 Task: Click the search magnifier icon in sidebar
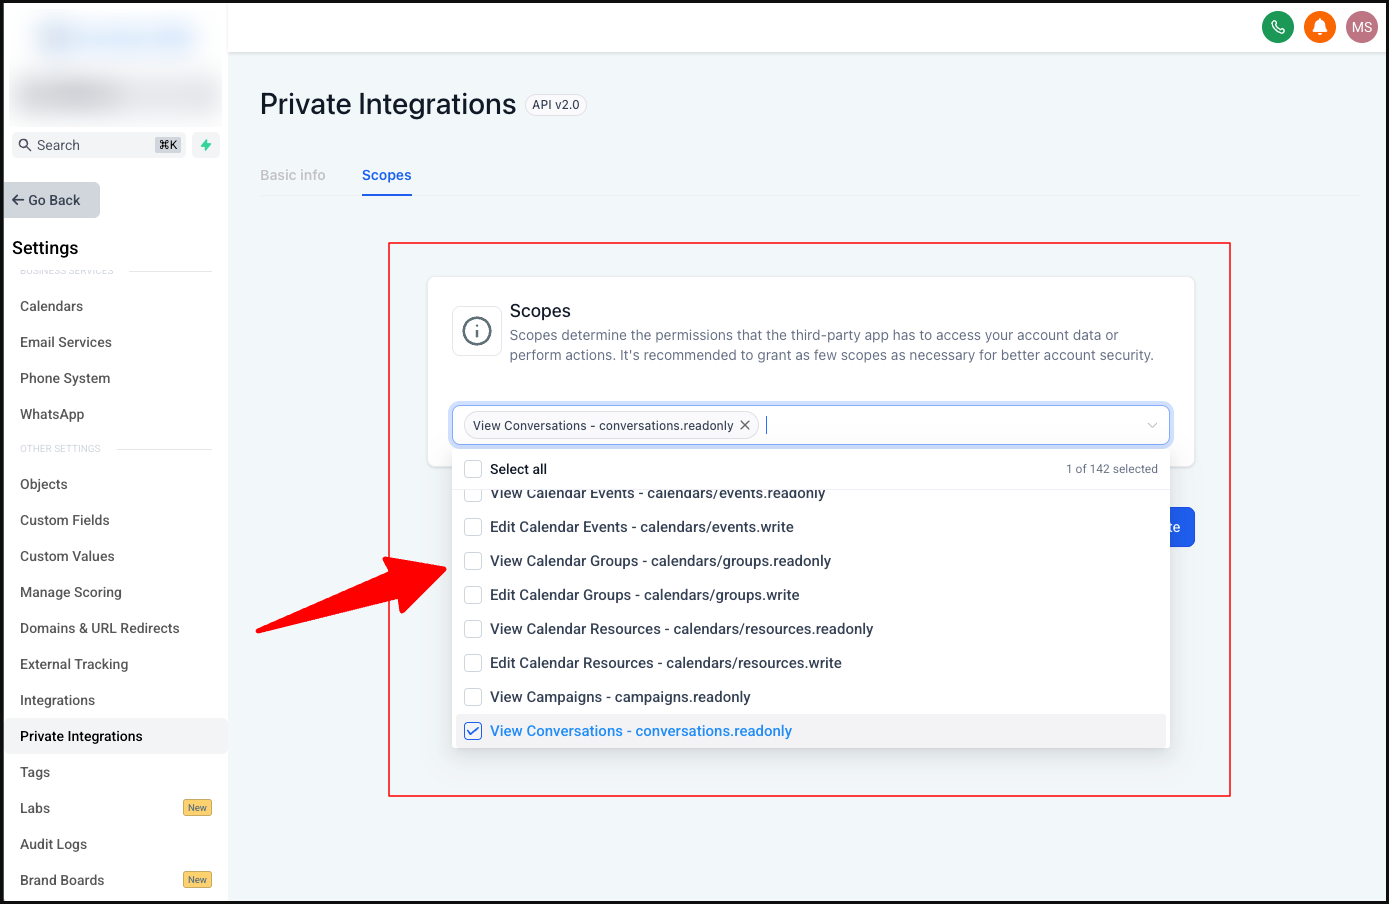(x=25, y=145)
